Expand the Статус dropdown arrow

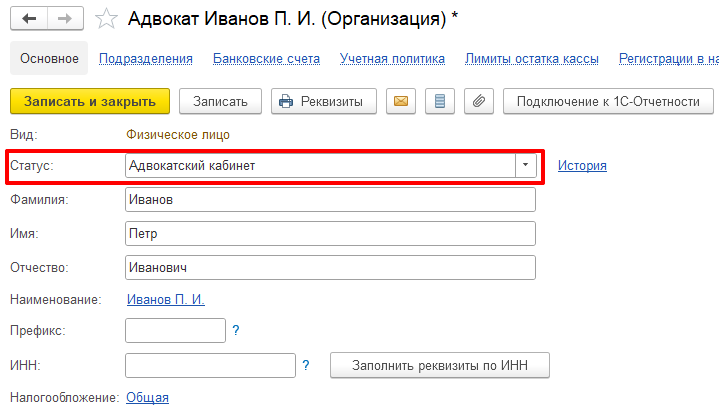(525, 166)
